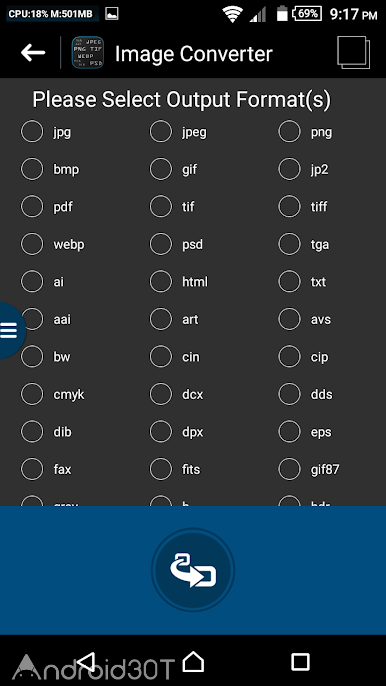This screenshot has width=386, height=686.
Task: Open the stacked squares select-all icon
Action: coord(354,52)
